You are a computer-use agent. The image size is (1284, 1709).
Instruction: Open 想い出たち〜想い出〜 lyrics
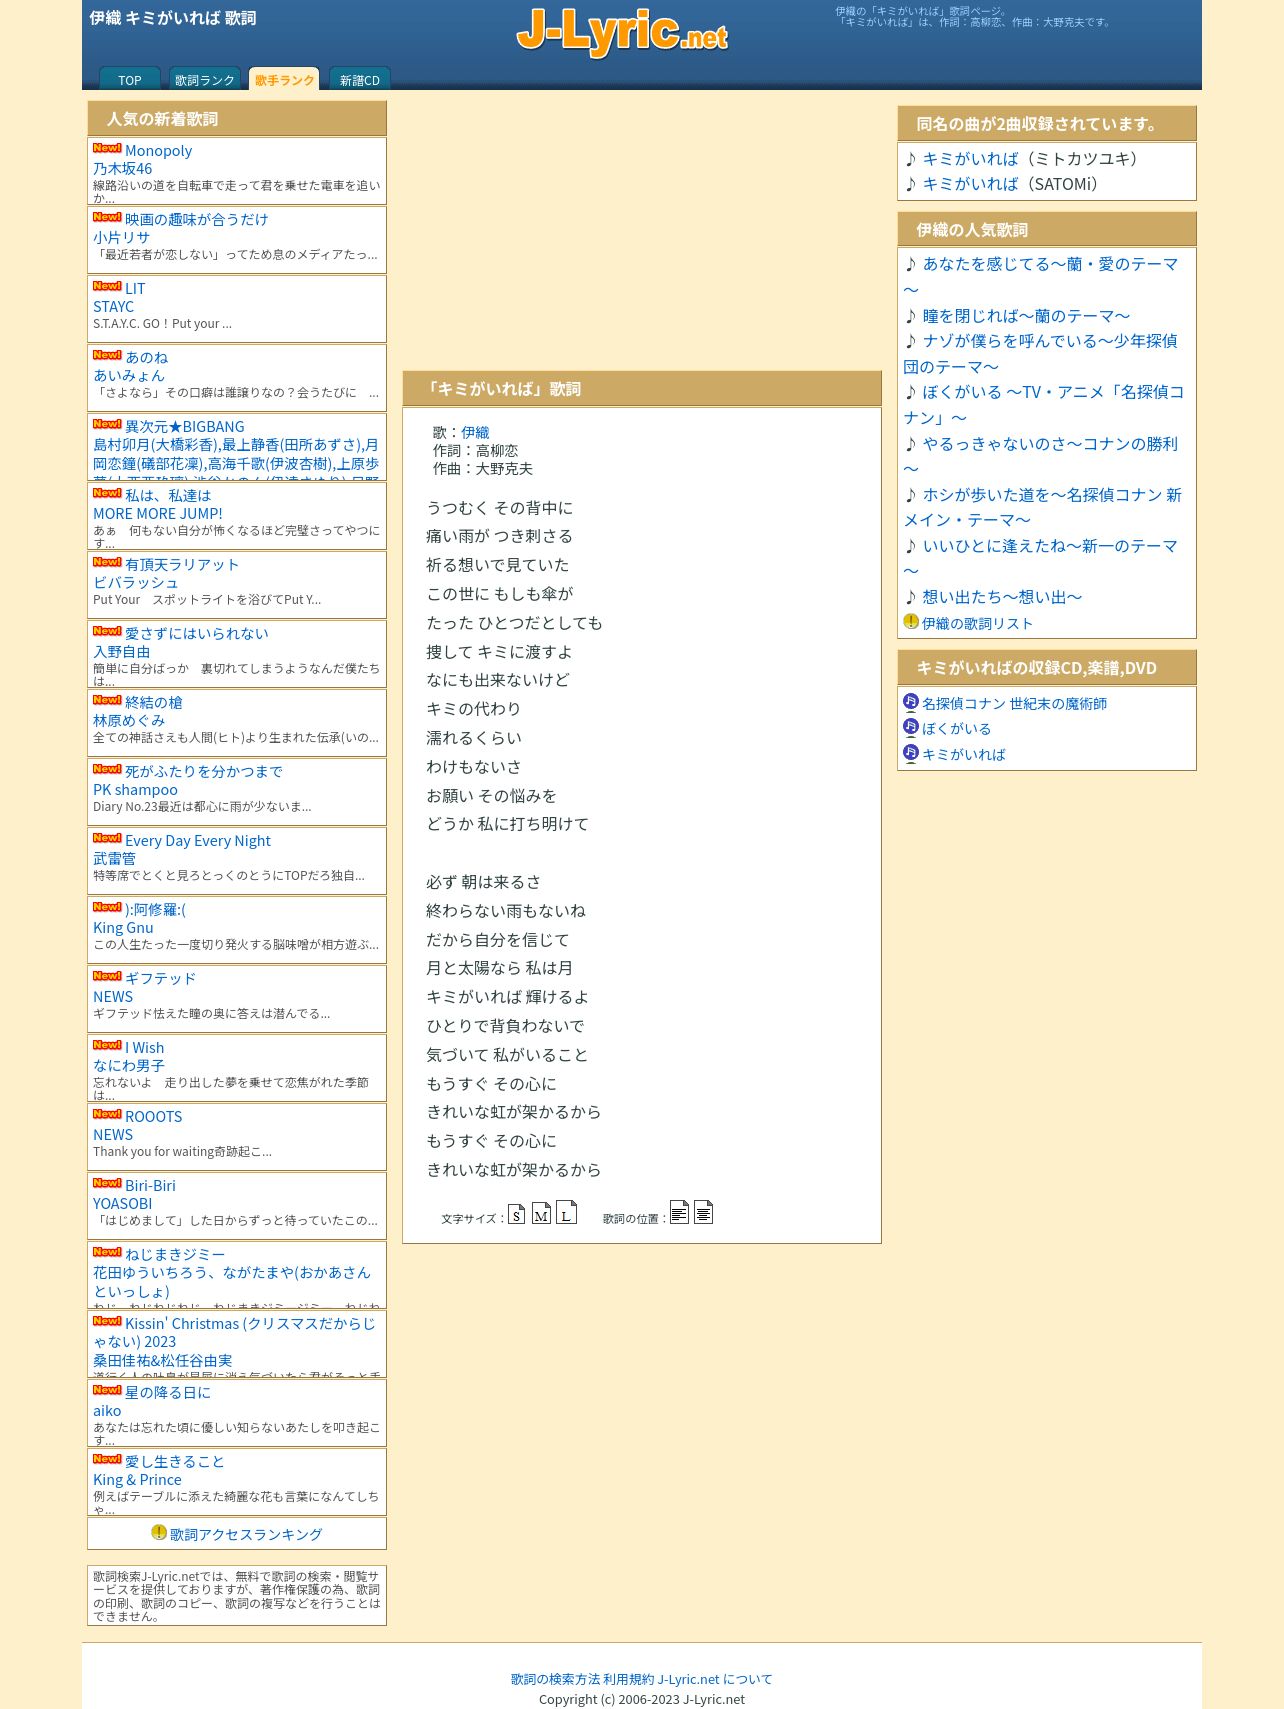pyautogui.click(x=1002, y=597)
